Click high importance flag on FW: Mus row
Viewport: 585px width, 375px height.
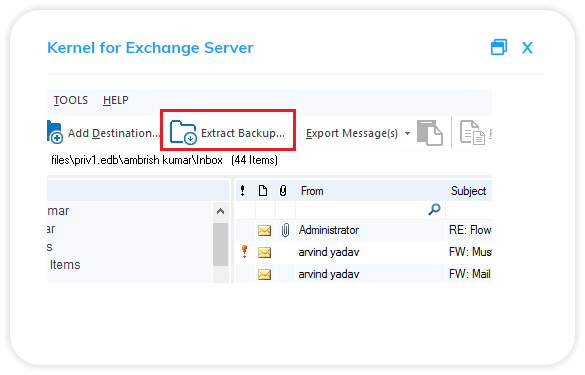[244, 251]
